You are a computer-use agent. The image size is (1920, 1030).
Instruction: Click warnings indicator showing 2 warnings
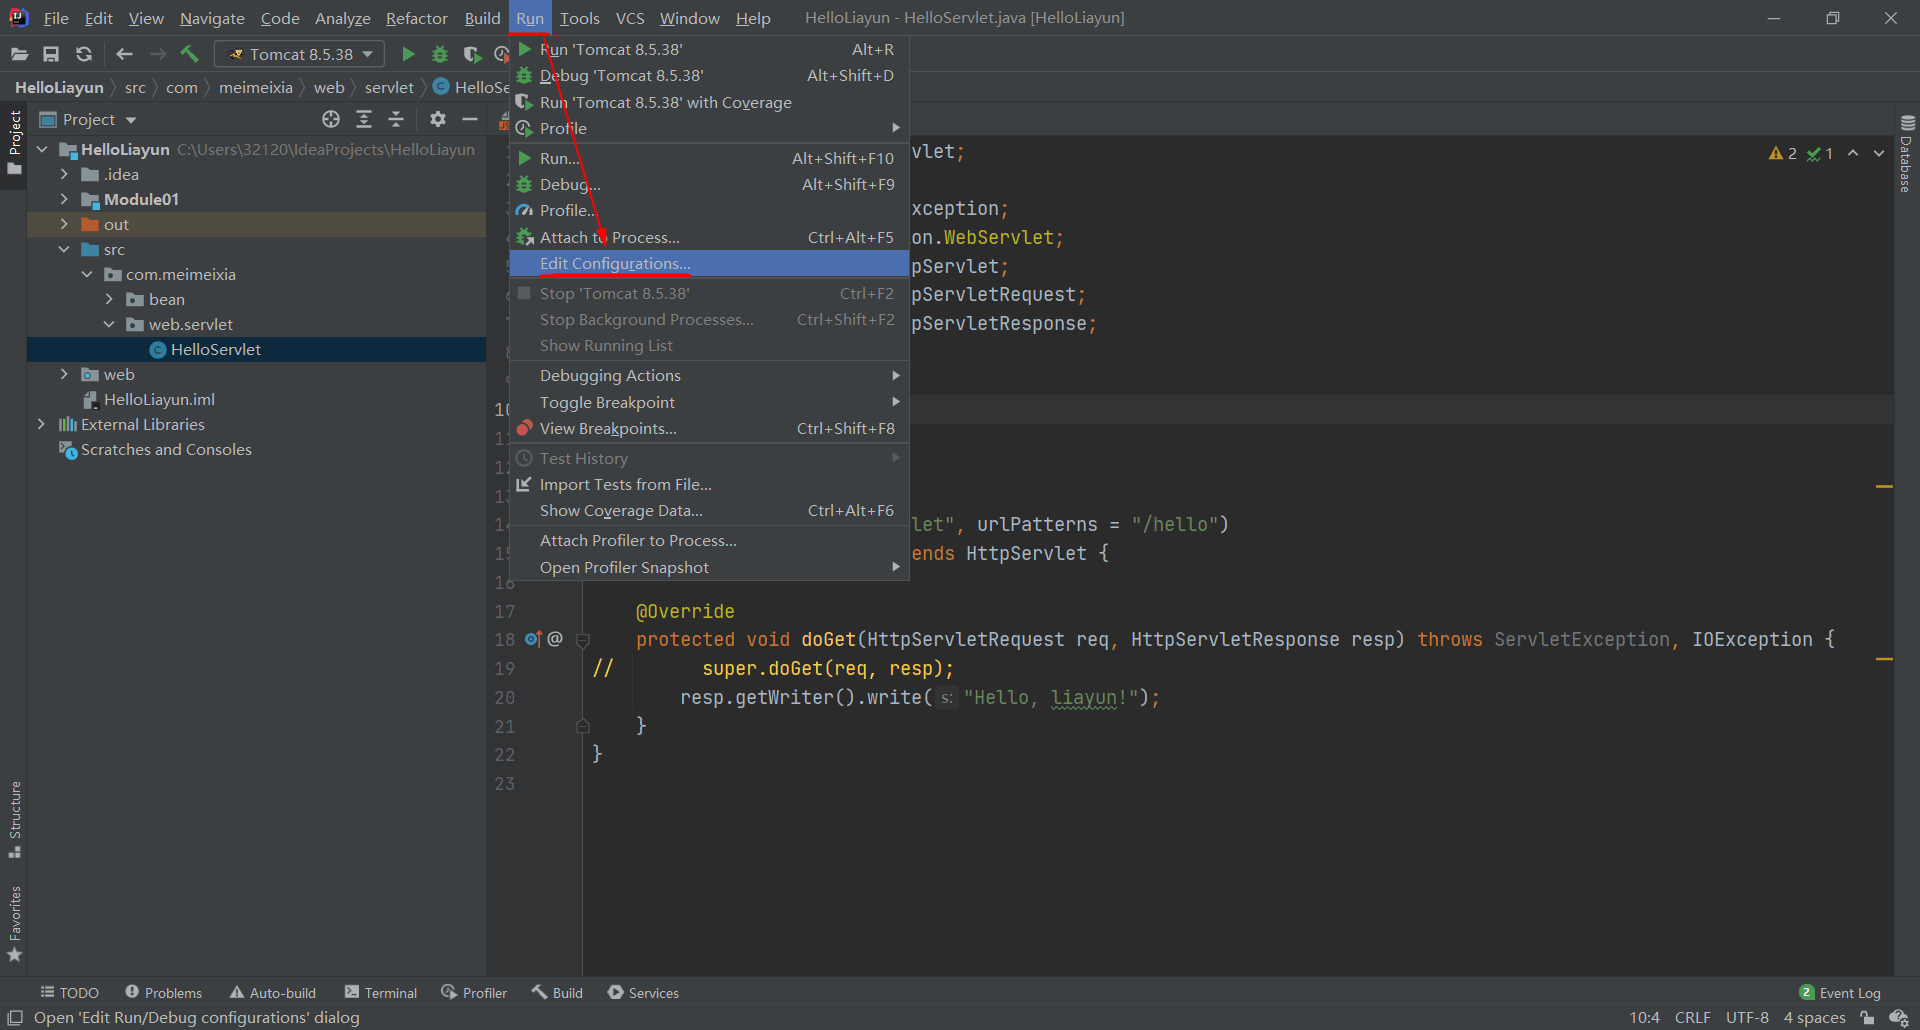pyautogui.click(x=1782, y=153)
